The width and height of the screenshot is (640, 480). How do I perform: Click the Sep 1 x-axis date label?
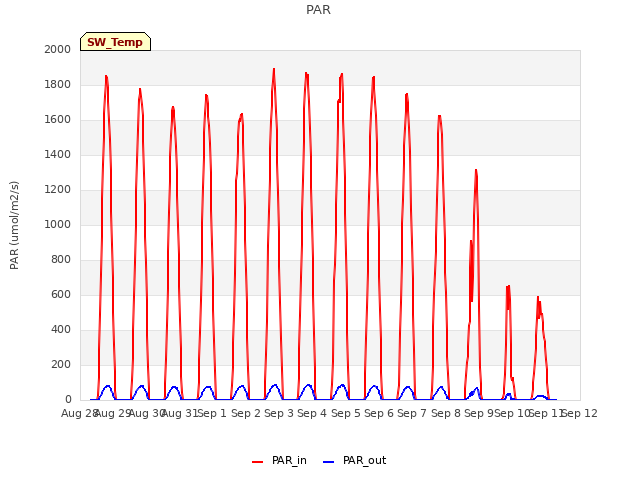212,413
